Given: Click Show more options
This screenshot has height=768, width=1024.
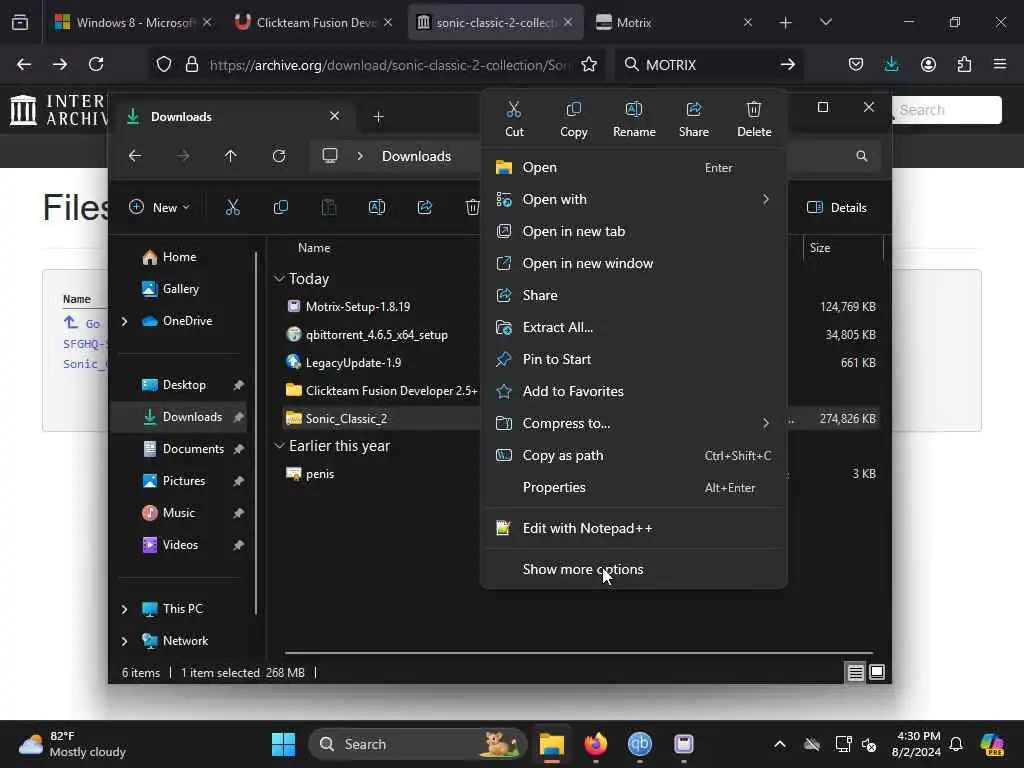Looking at the screenshot, I should (633, 569).
